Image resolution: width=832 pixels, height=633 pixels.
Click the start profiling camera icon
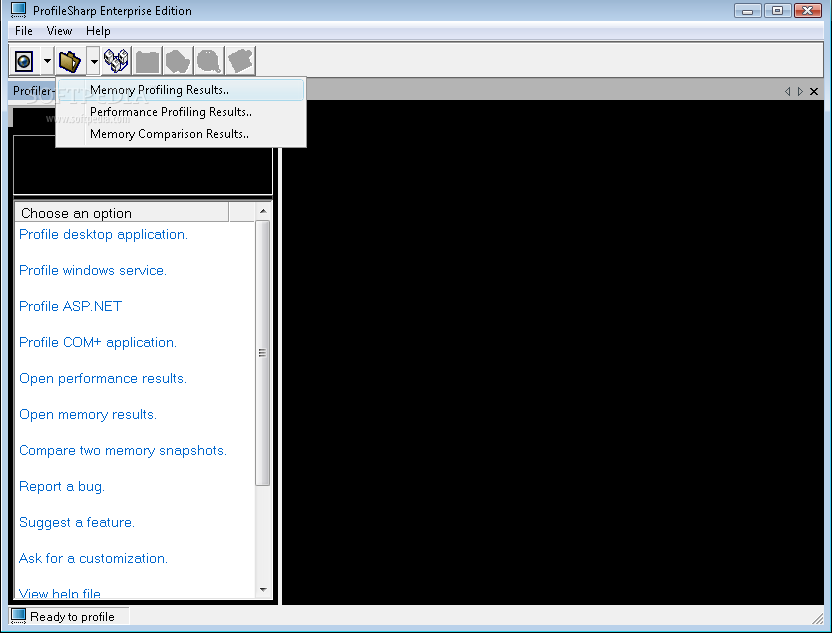pyautogui.click(x=24, y=61)
